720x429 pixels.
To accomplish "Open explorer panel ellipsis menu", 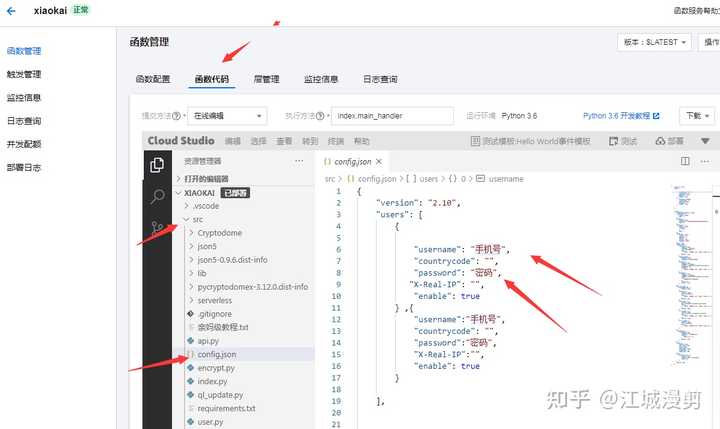I will [x=299, y=161].
